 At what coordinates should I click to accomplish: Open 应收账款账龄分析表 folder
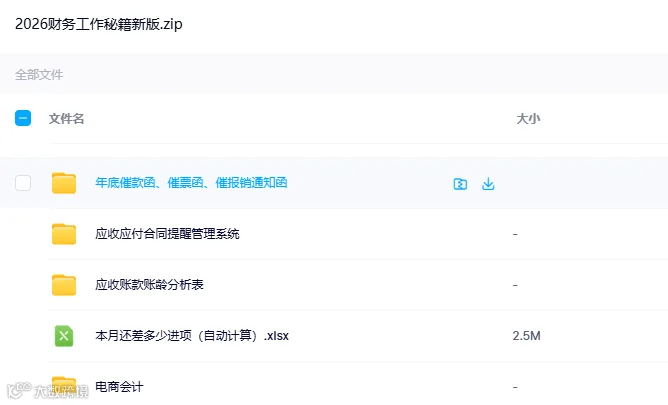click(x=149, y=285)
